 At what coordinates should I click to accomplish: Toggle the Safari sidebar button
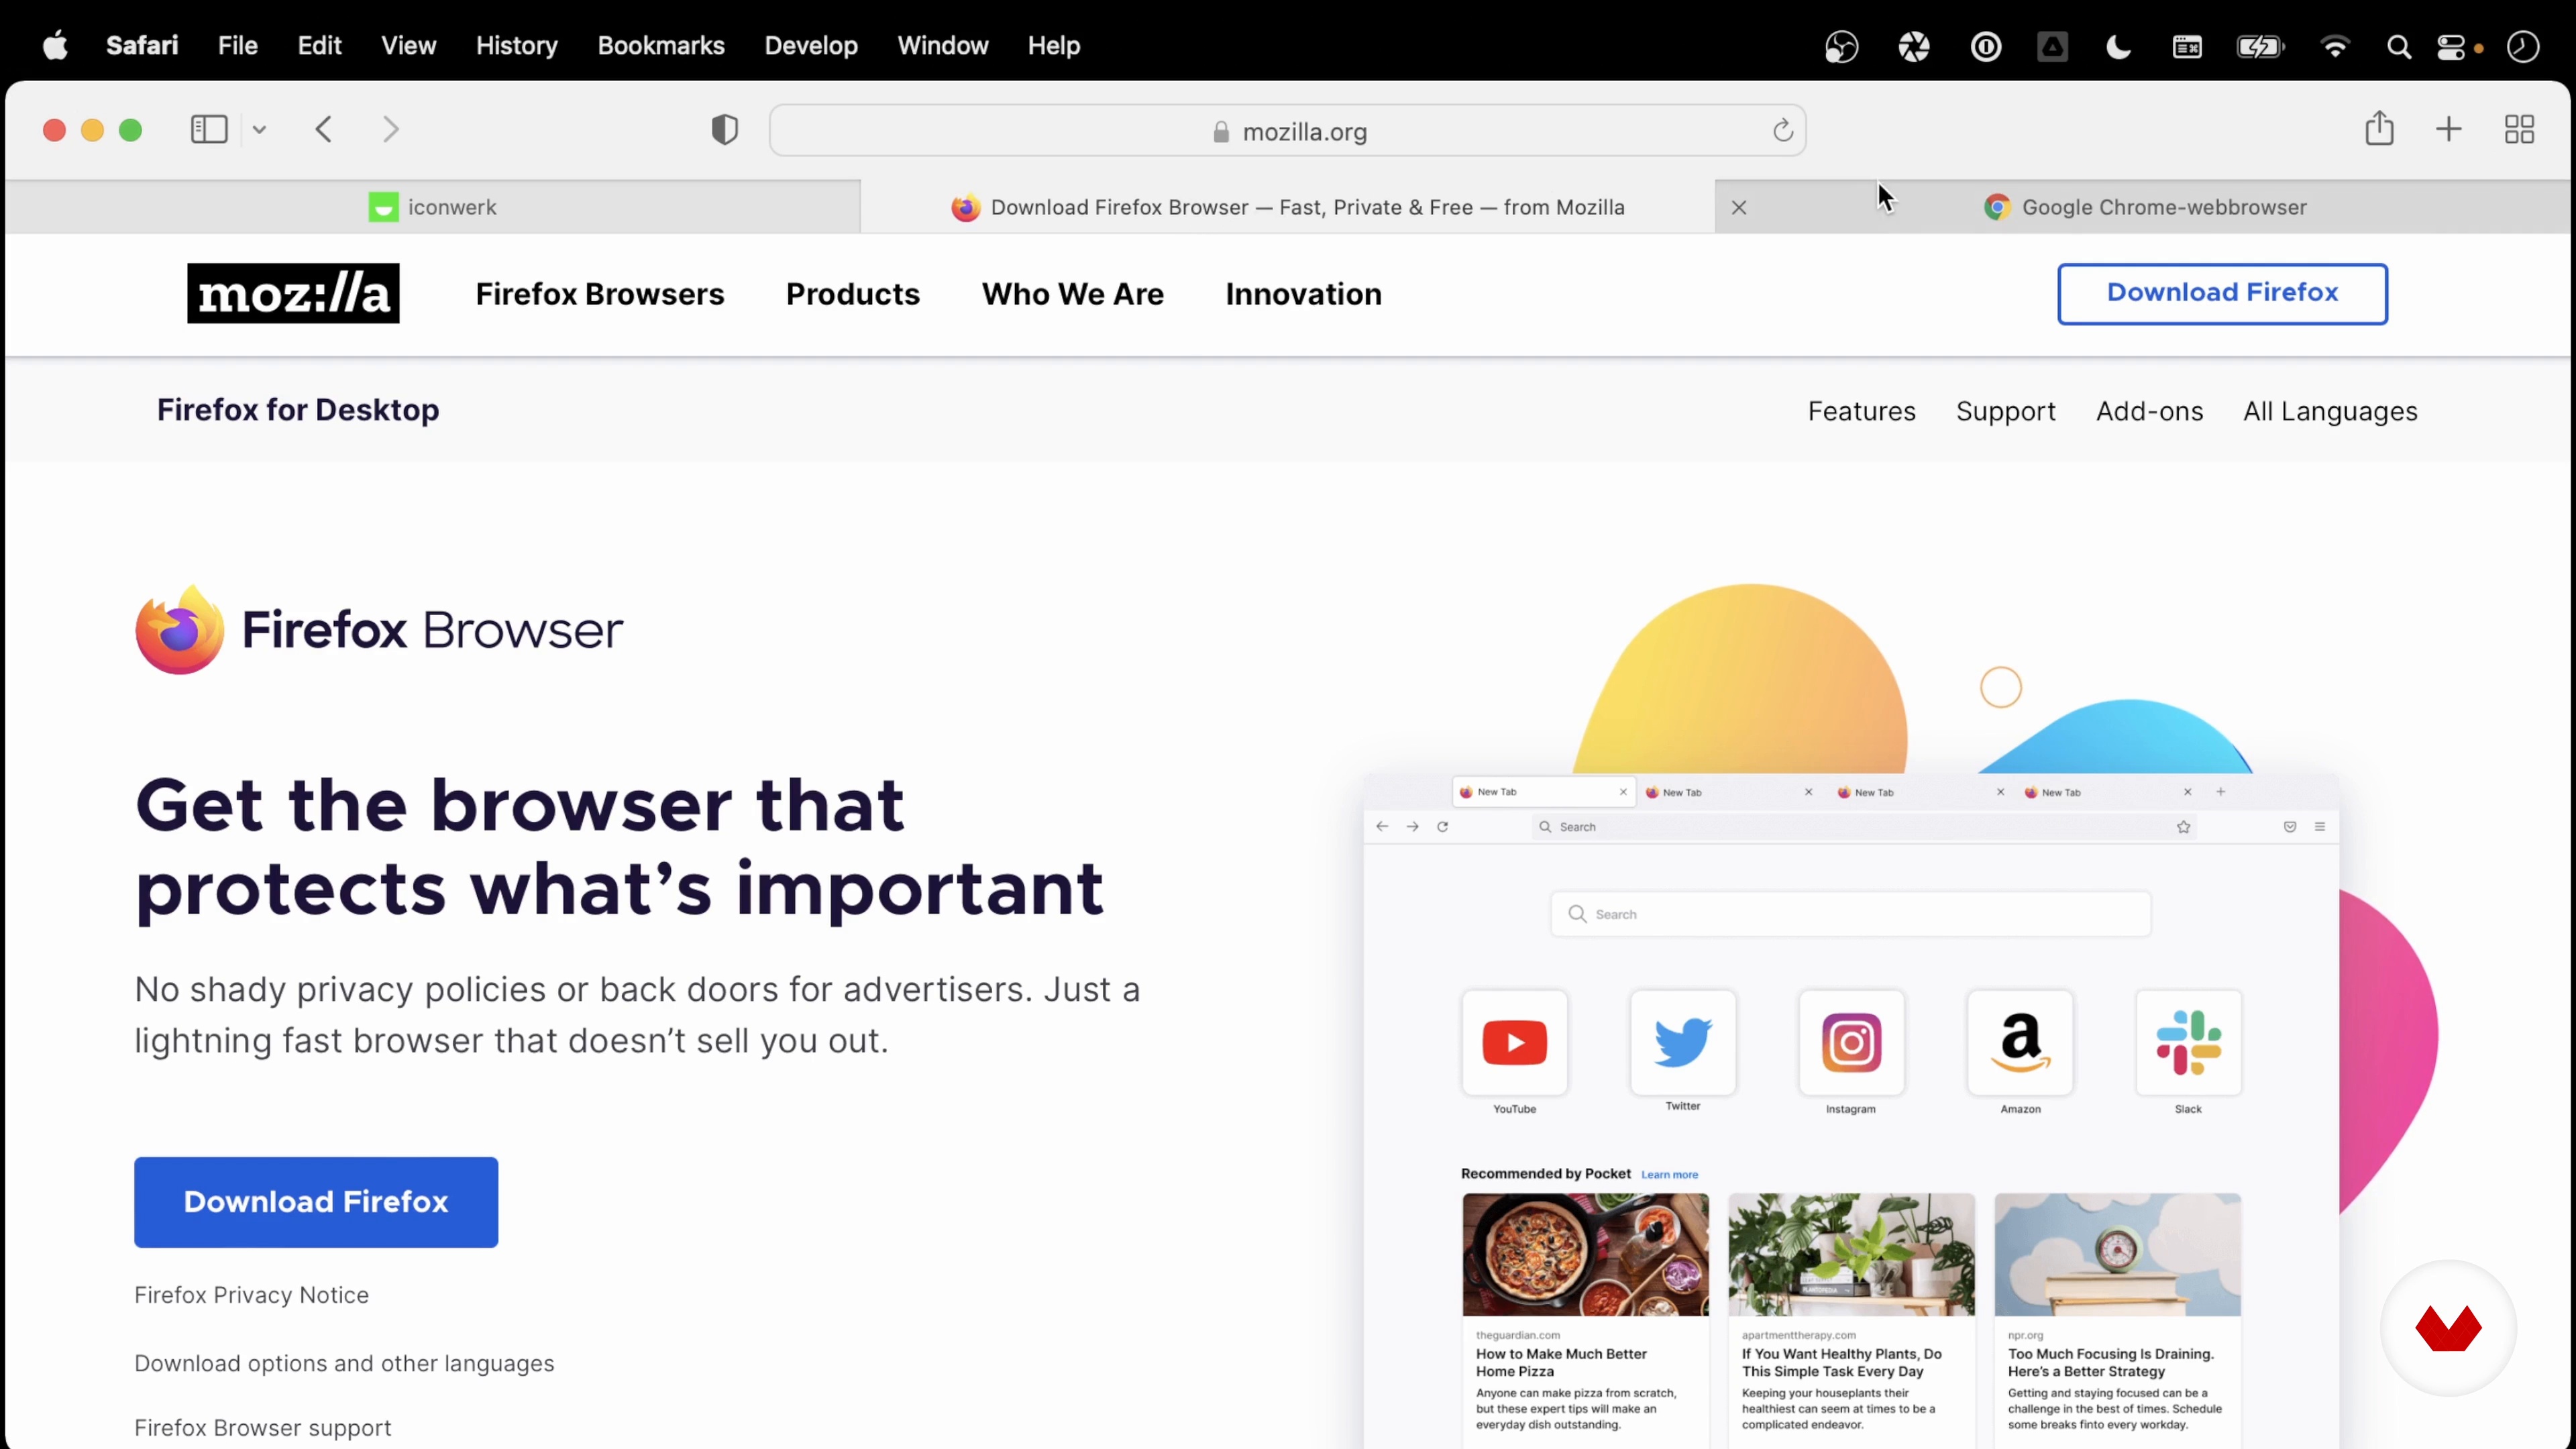pos(209,130)
